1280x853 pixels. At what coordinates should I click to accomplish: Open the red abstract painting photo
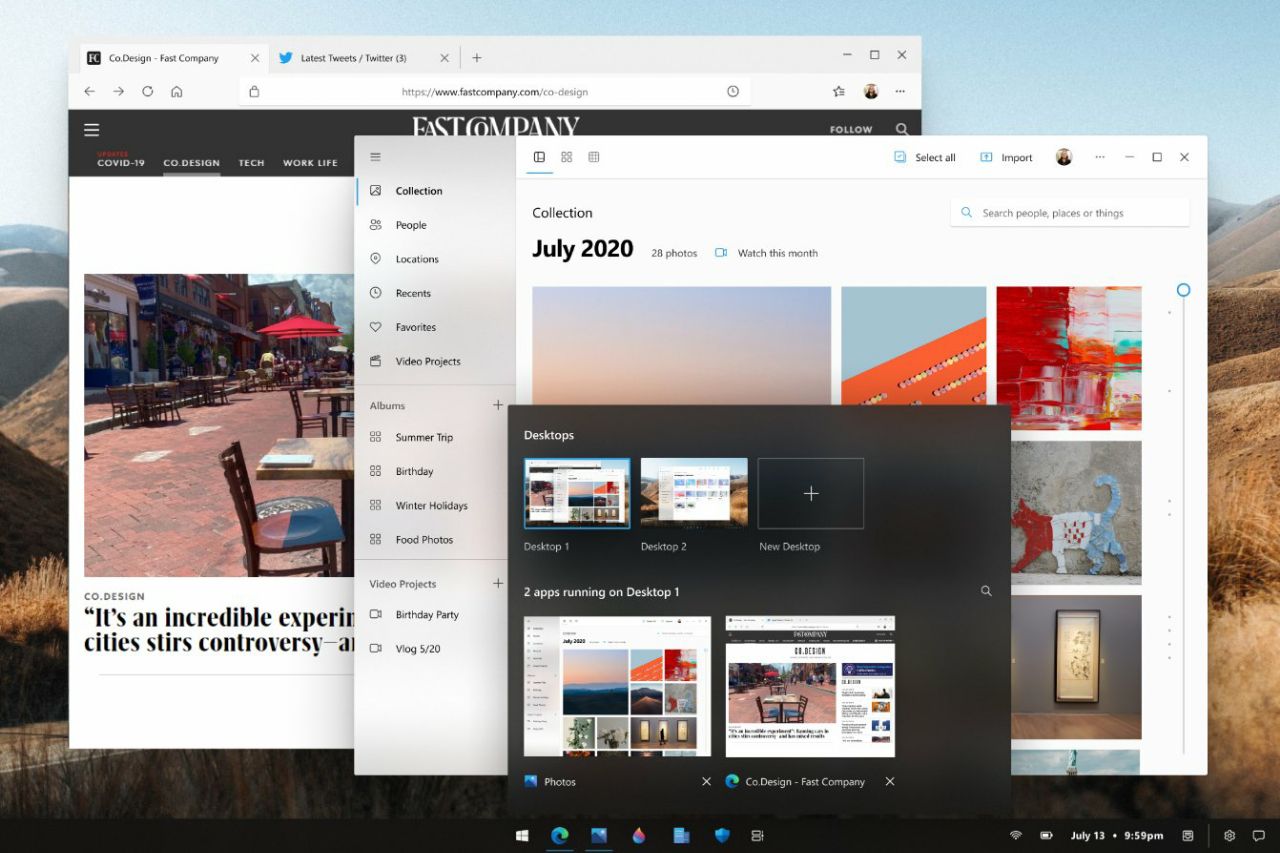(1069, 358)
